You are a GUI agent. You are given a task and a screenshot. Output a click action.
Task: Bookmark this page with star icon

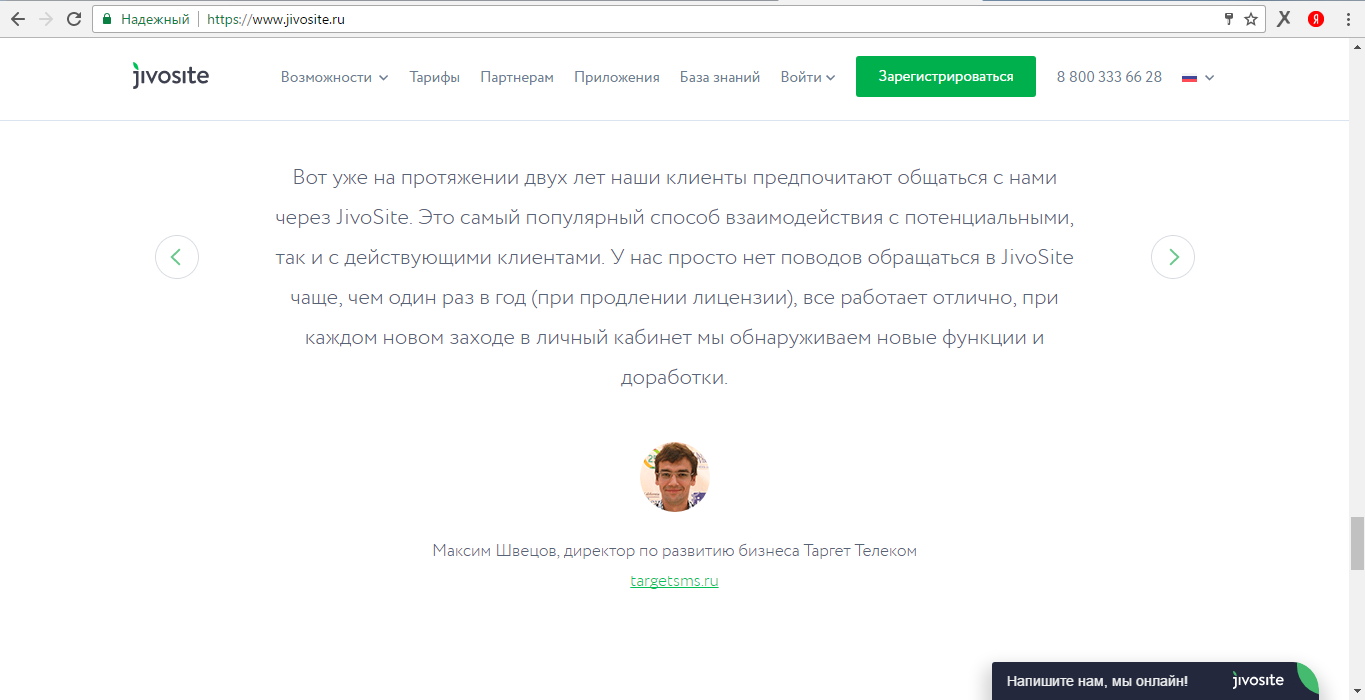pyautogui.click(x=1250, y=19)
